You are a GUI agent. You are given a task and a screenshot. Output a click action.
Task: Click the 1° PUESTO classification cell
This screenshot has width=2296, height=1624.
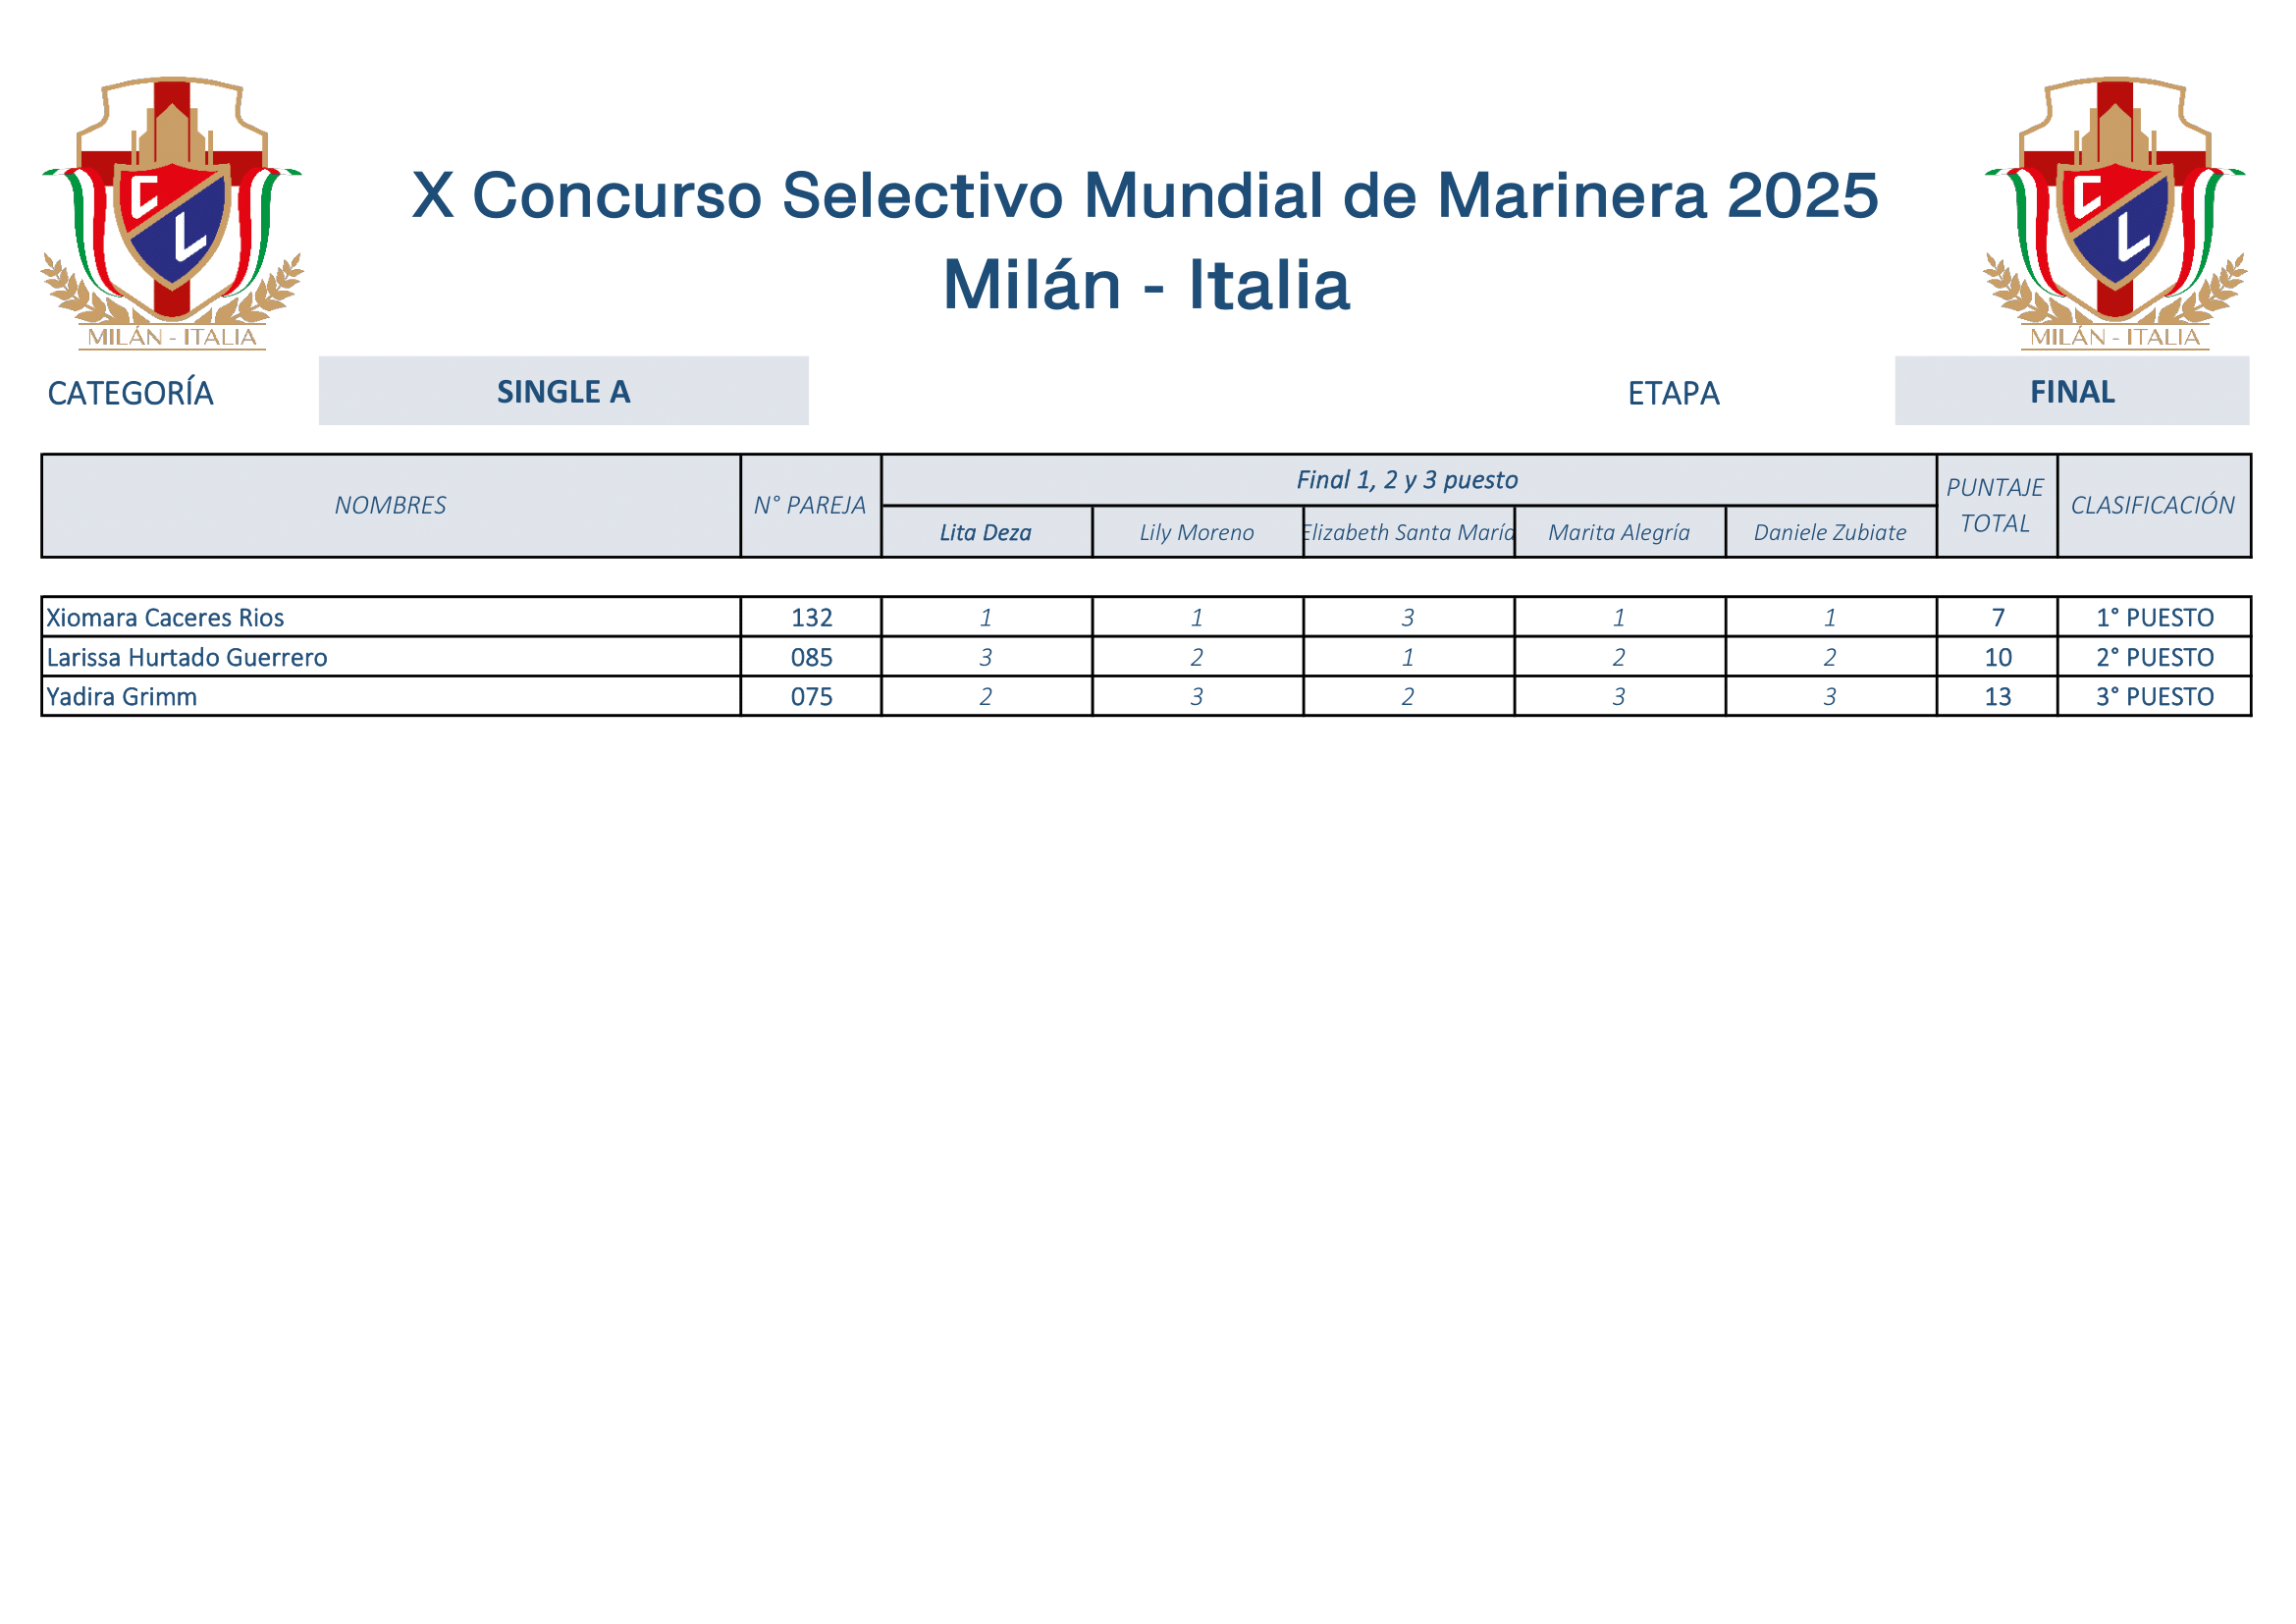(2154, 617)
